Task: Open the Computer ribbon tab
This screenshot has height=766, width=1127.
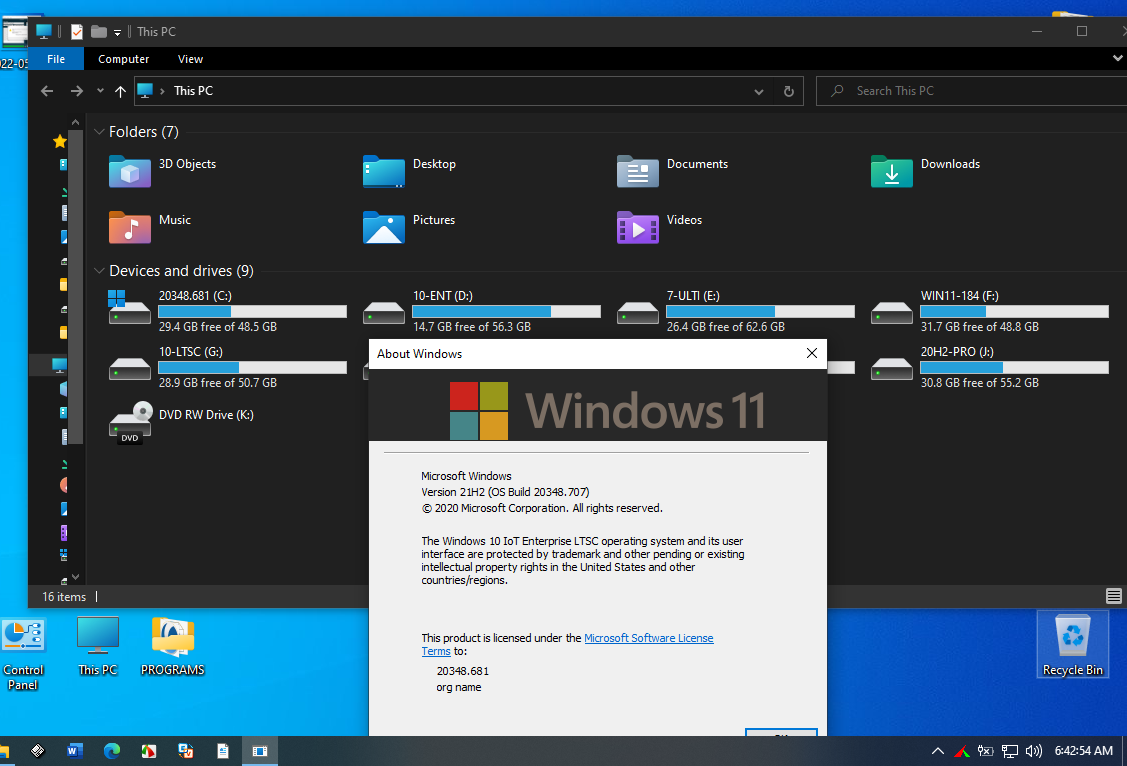Action: pyautogui.click(x=124, y=59)
